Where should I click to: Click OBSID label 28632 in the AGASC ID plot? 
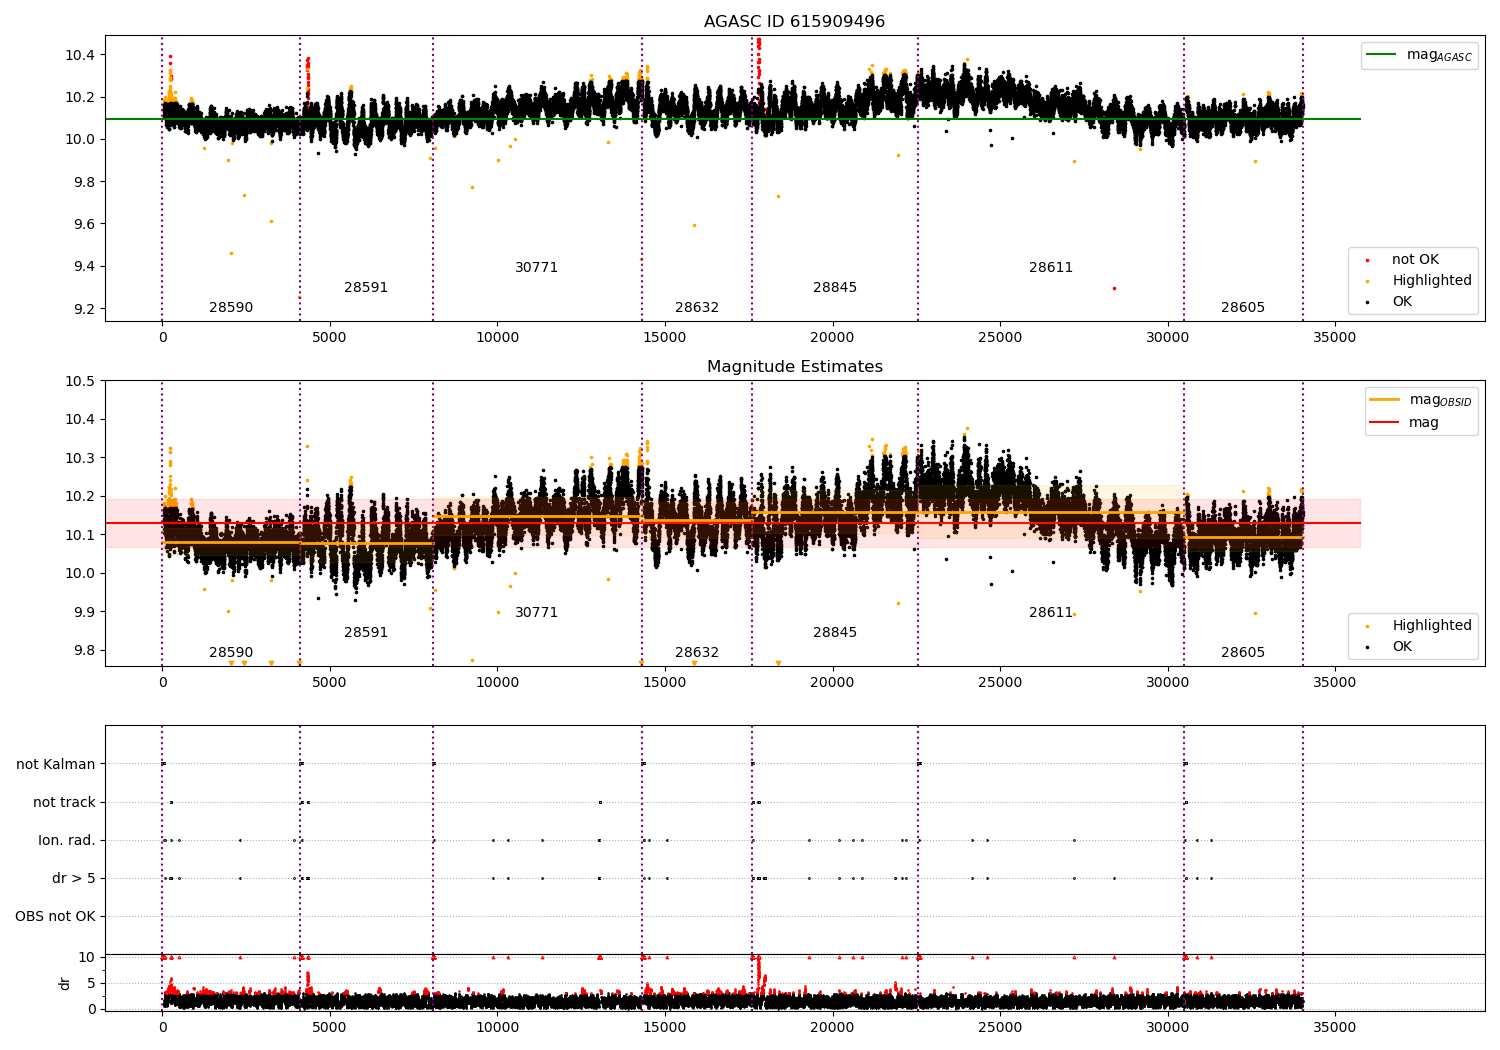coord(697,308)
